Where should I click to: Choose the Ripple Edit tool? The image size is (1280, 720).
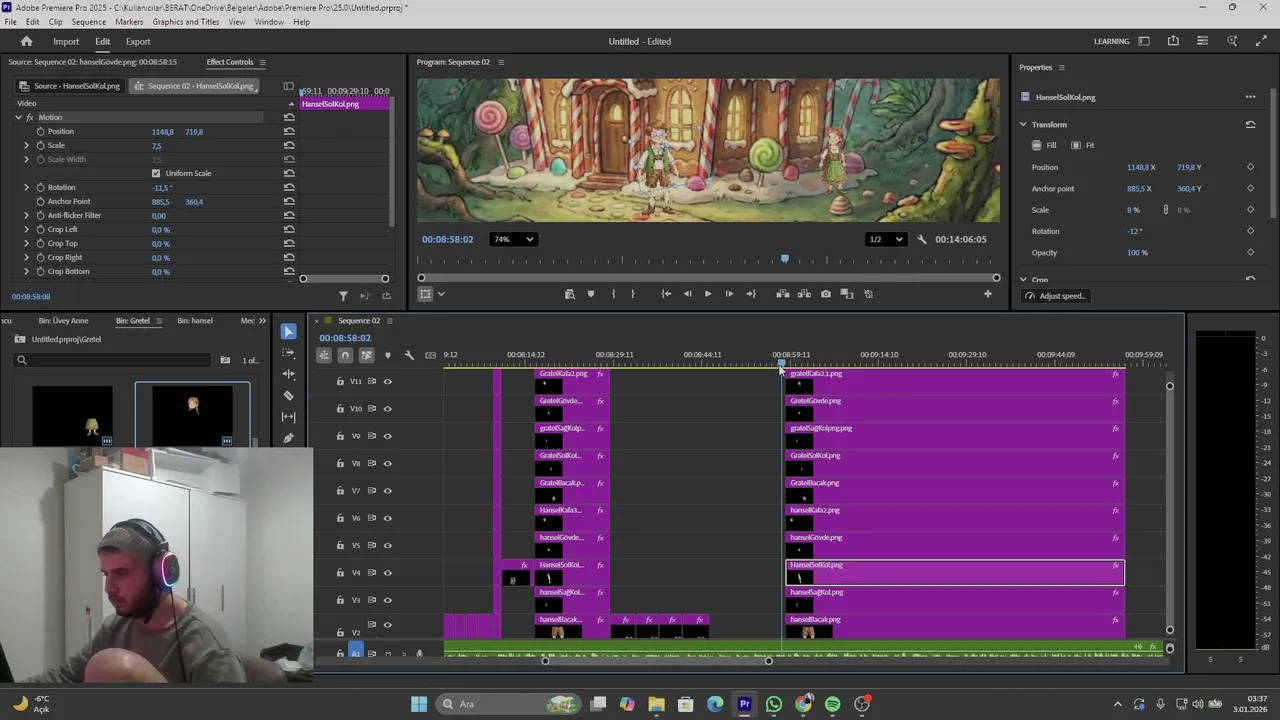[x=289, y=374]
